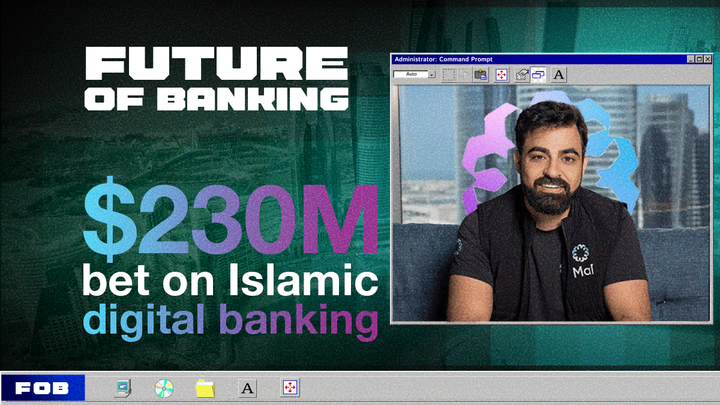
Task: Click the Administrator: Command Prompt title bar
Action: (551, 59)
